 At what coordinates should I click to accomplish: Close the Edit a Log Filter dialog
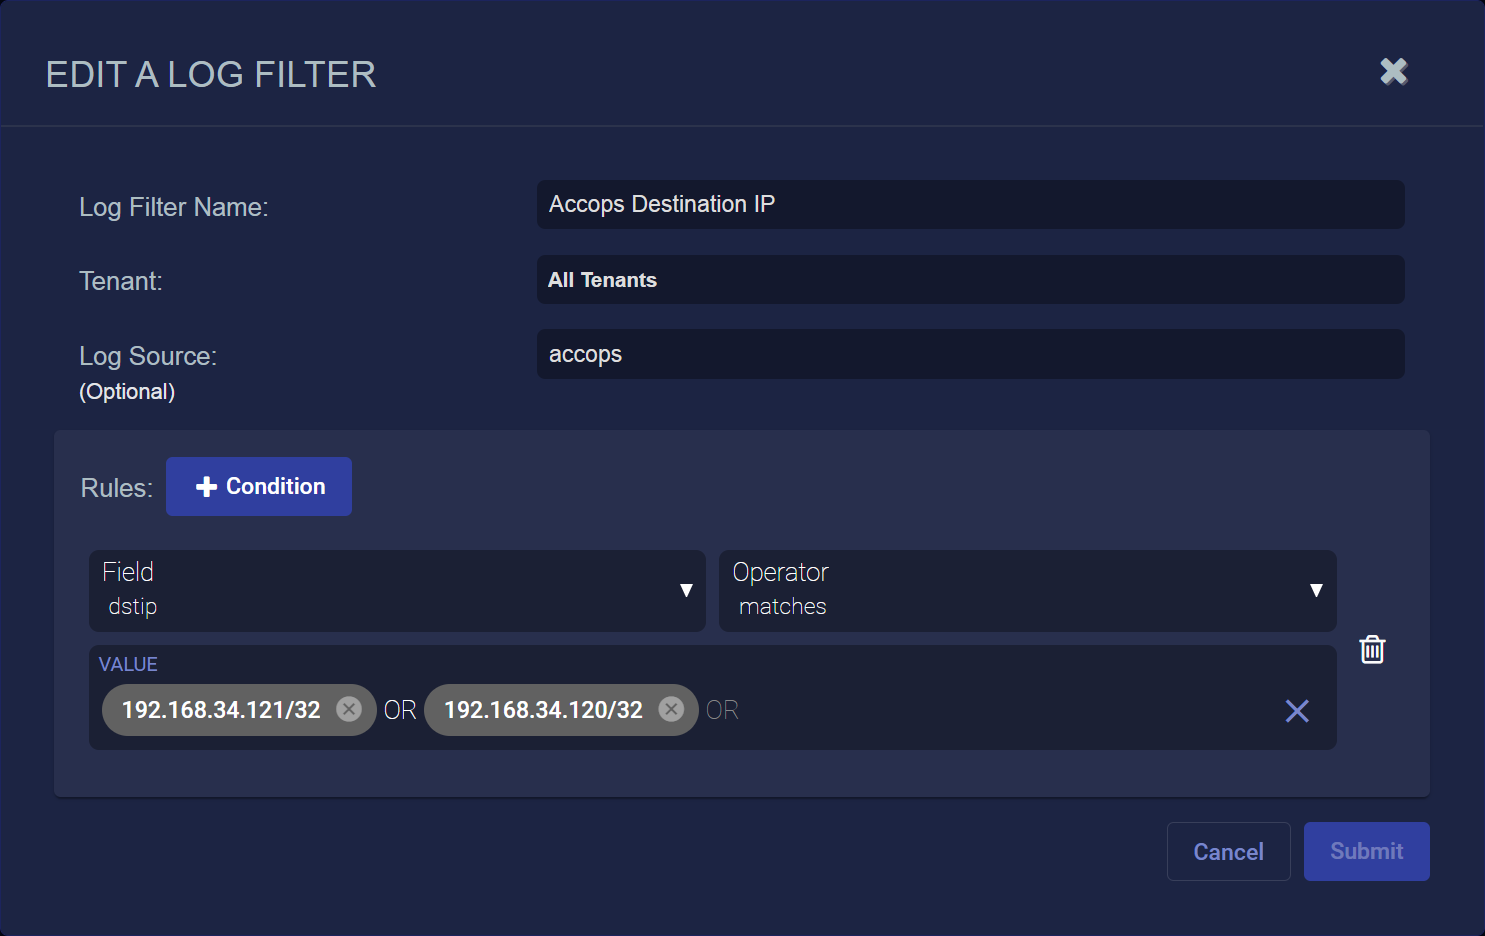coord(1393,72)
